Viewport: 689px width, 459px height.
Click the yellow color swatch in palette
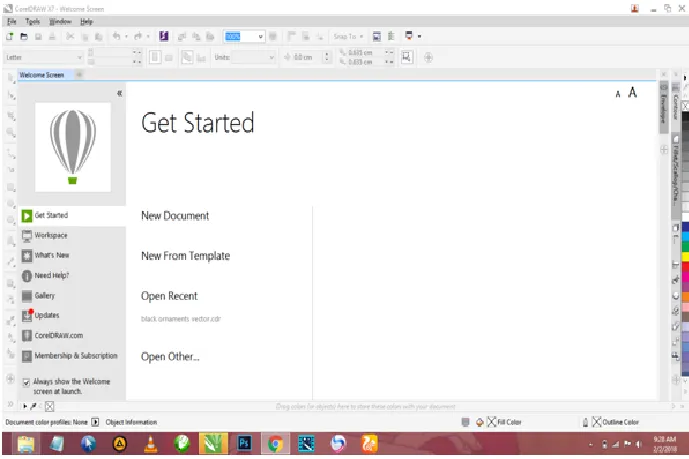[x=685, y=257]
